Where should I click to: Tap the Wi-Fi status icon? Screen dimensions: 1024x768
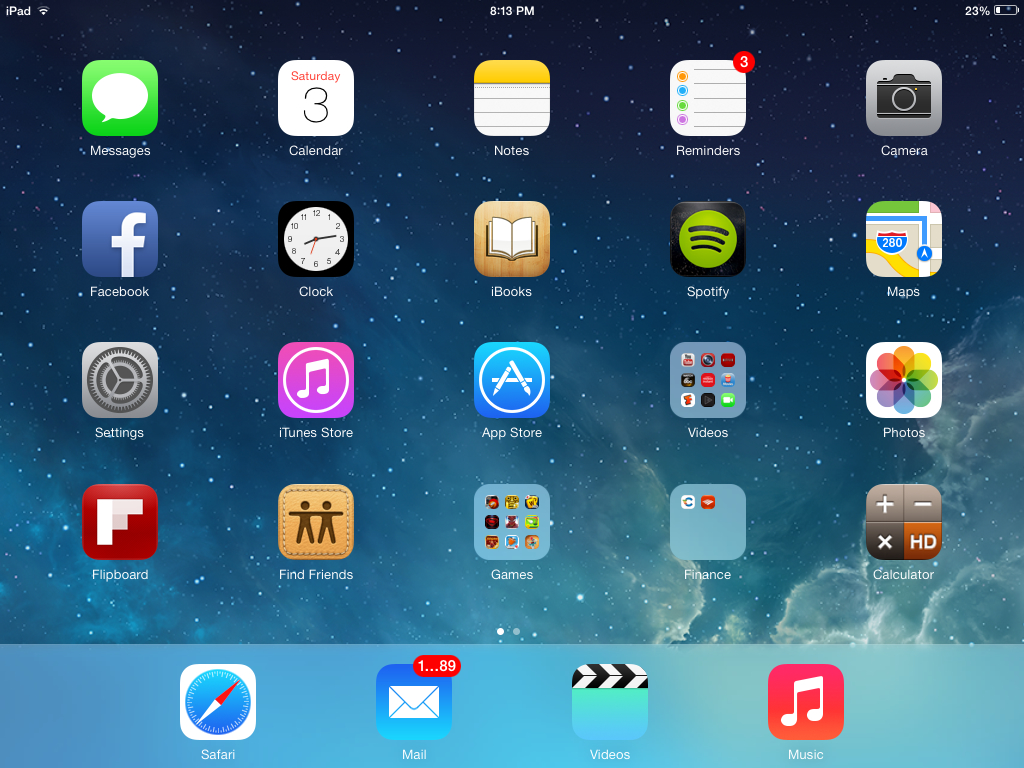tap(44, 10)
